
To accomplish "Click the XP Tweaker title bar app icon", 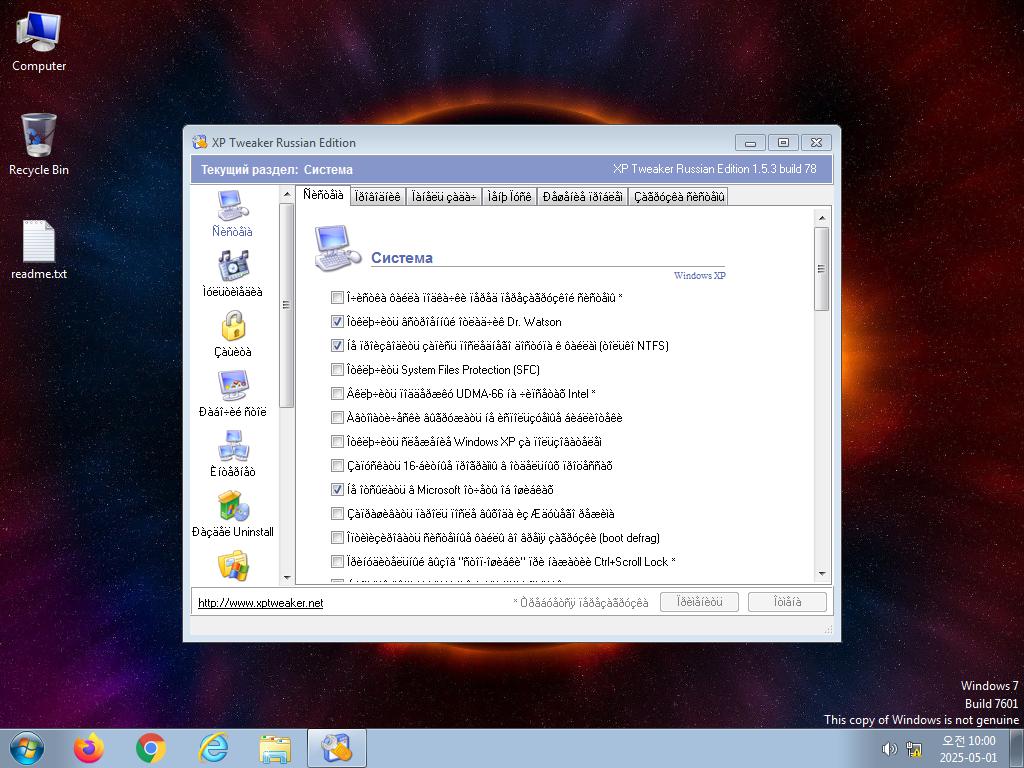I will (x=200, y=142).
